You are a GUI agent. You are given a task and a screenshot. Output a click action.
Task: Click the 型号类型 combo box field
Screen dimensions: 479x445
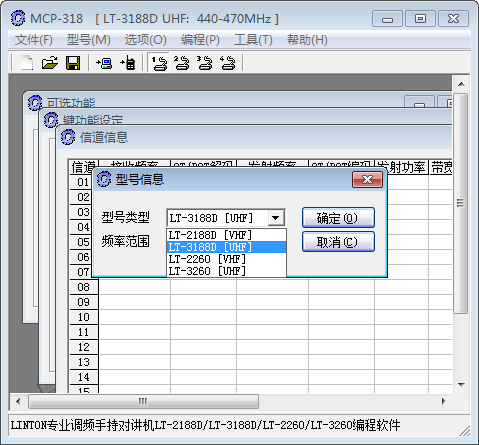[226, 218]
